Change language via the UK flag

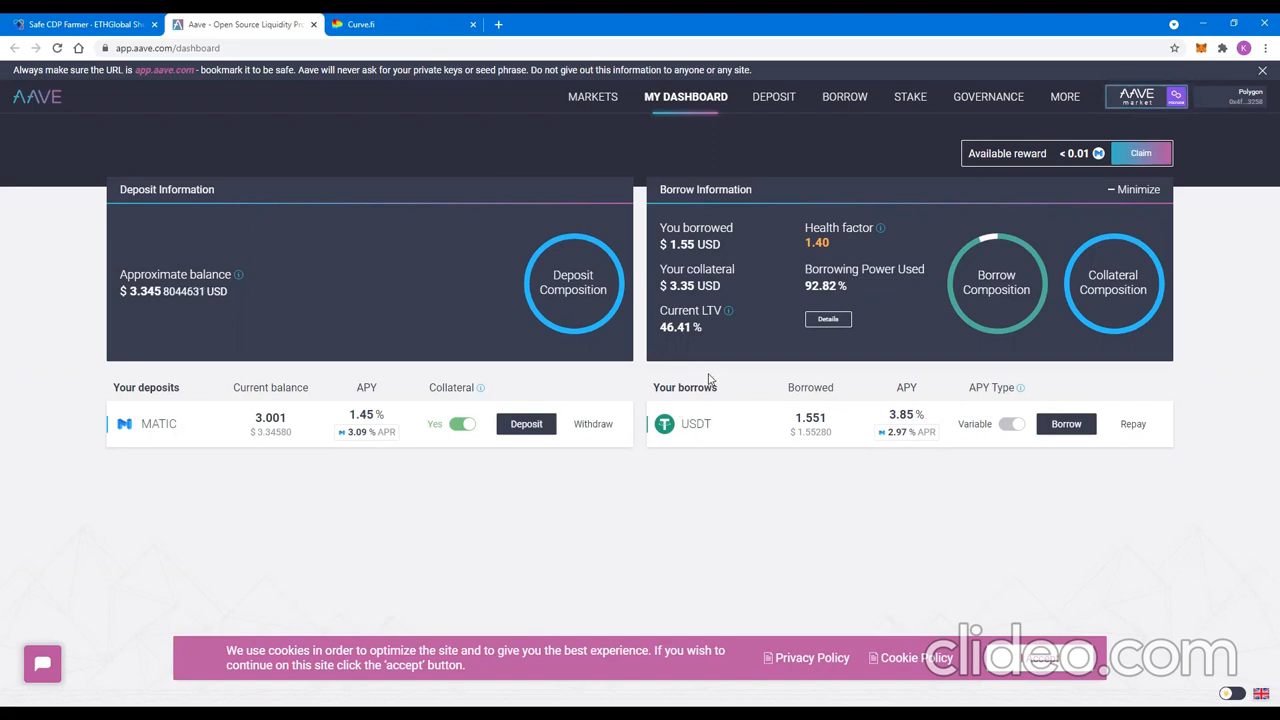tap(1261, 694)
